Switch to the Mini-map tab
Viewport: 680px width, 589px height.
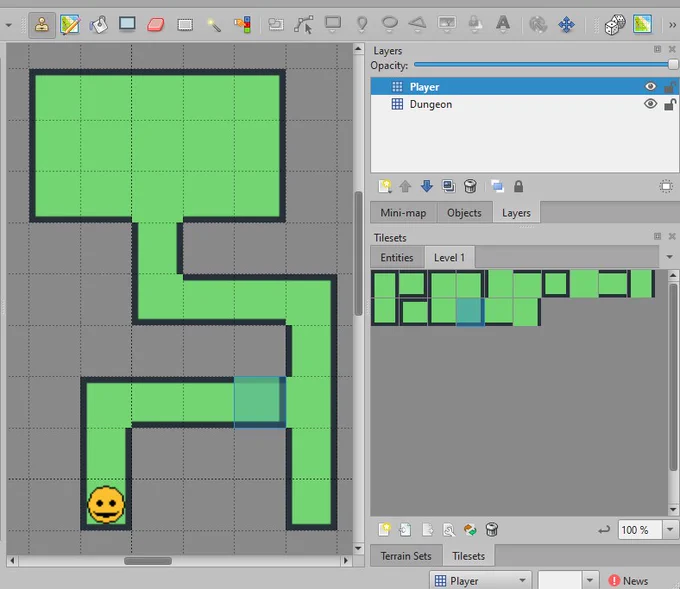click(x=403, y=213)
